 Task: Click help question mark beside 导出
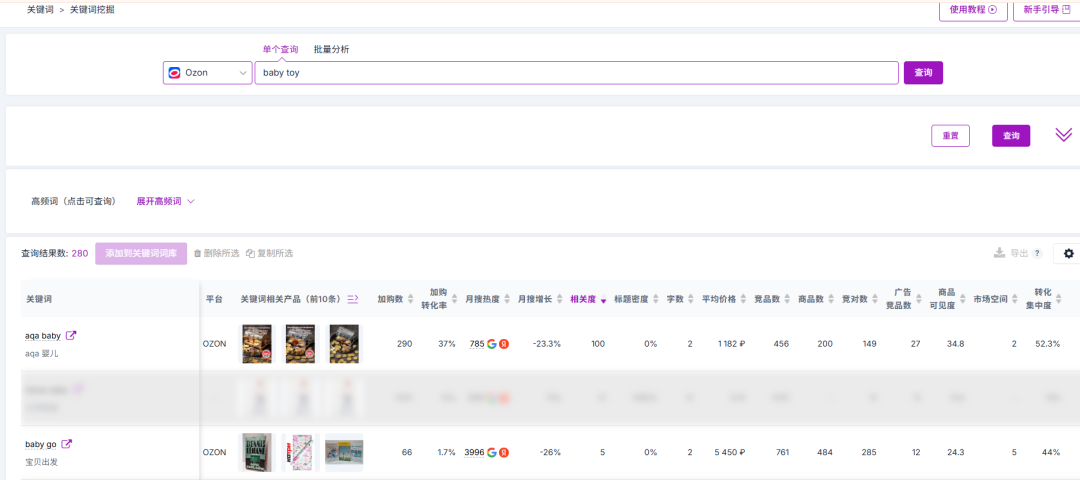(1037, 253)
